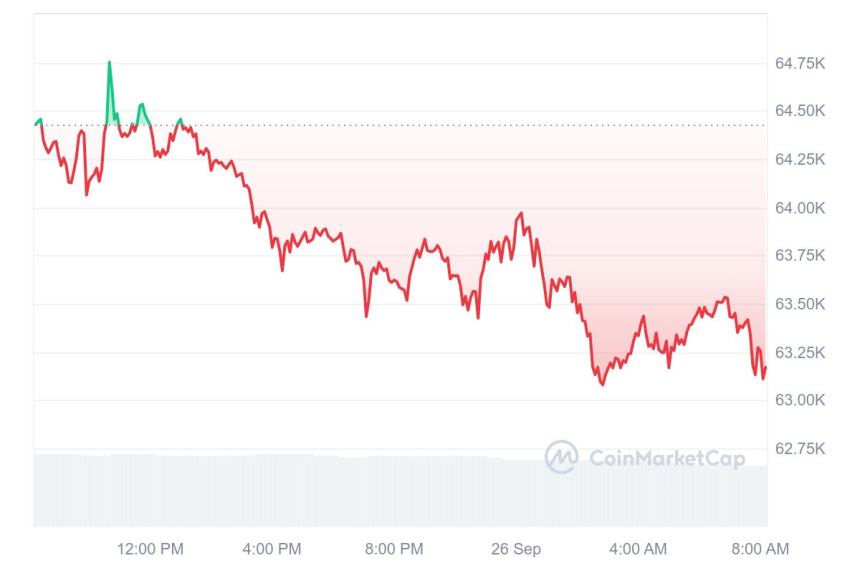Click the 64.75K price axis label
This screenshot has width=860, height=573.
click(x=800, y=64)
